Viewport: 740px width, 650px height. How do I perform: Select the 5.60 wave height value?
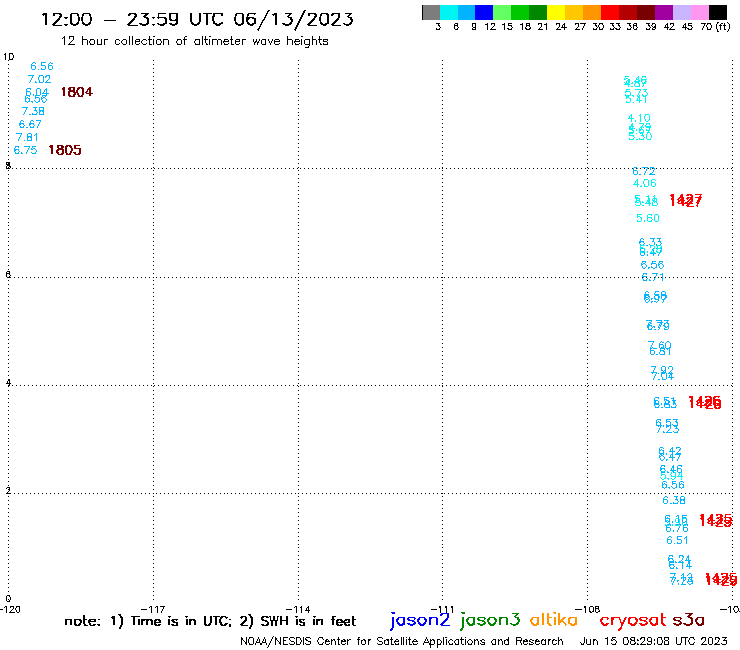pos(648,218)
